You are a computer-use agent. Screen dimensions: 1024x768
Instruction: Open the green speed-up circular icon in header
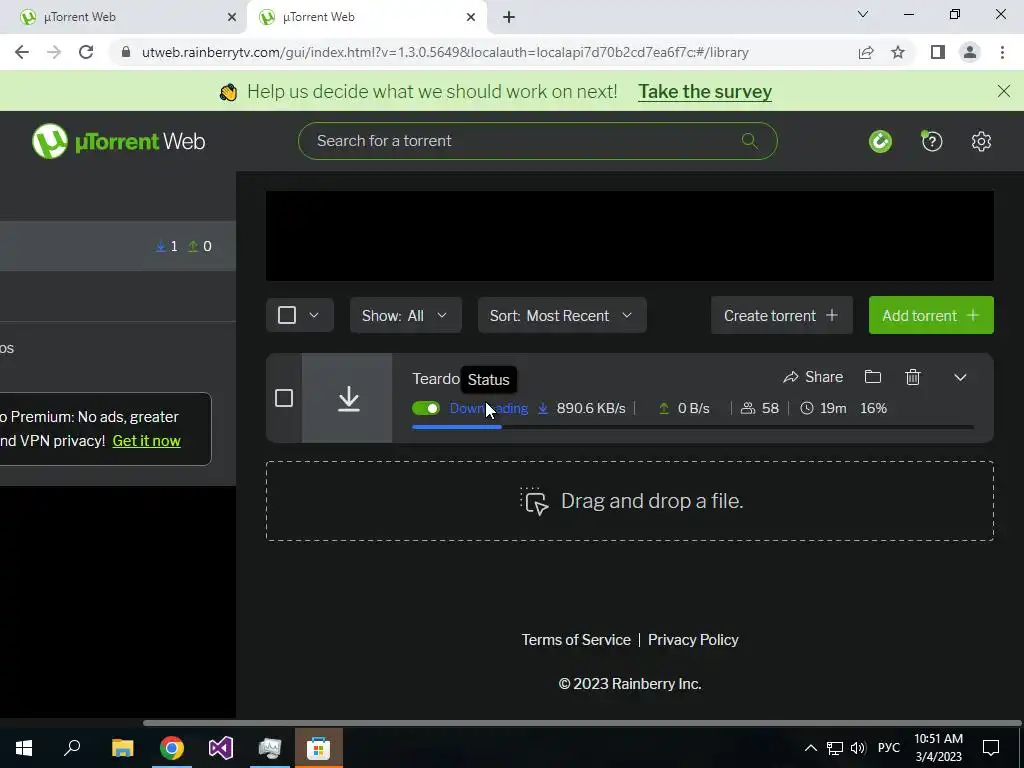pyautogui.click(x=880, y=141)
